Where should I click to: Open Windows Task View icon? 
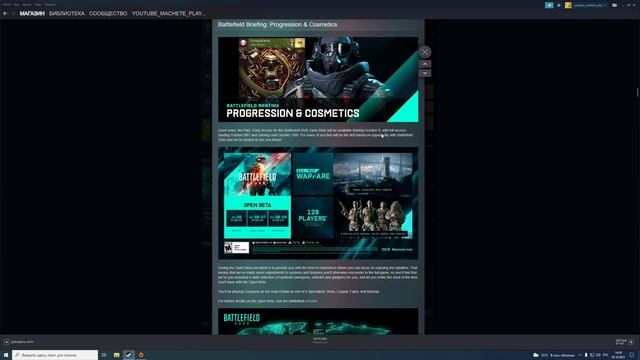click(x=104, y=355)
